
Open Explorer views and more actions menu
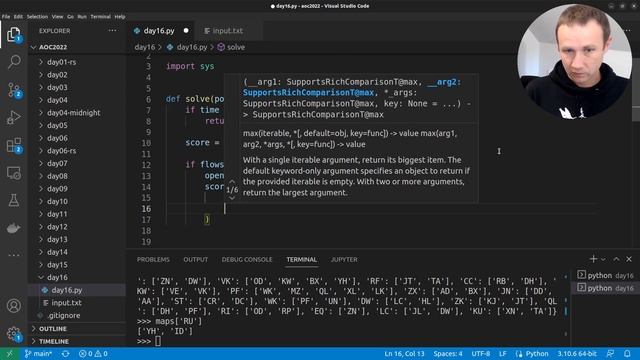(x=112, y=31)
